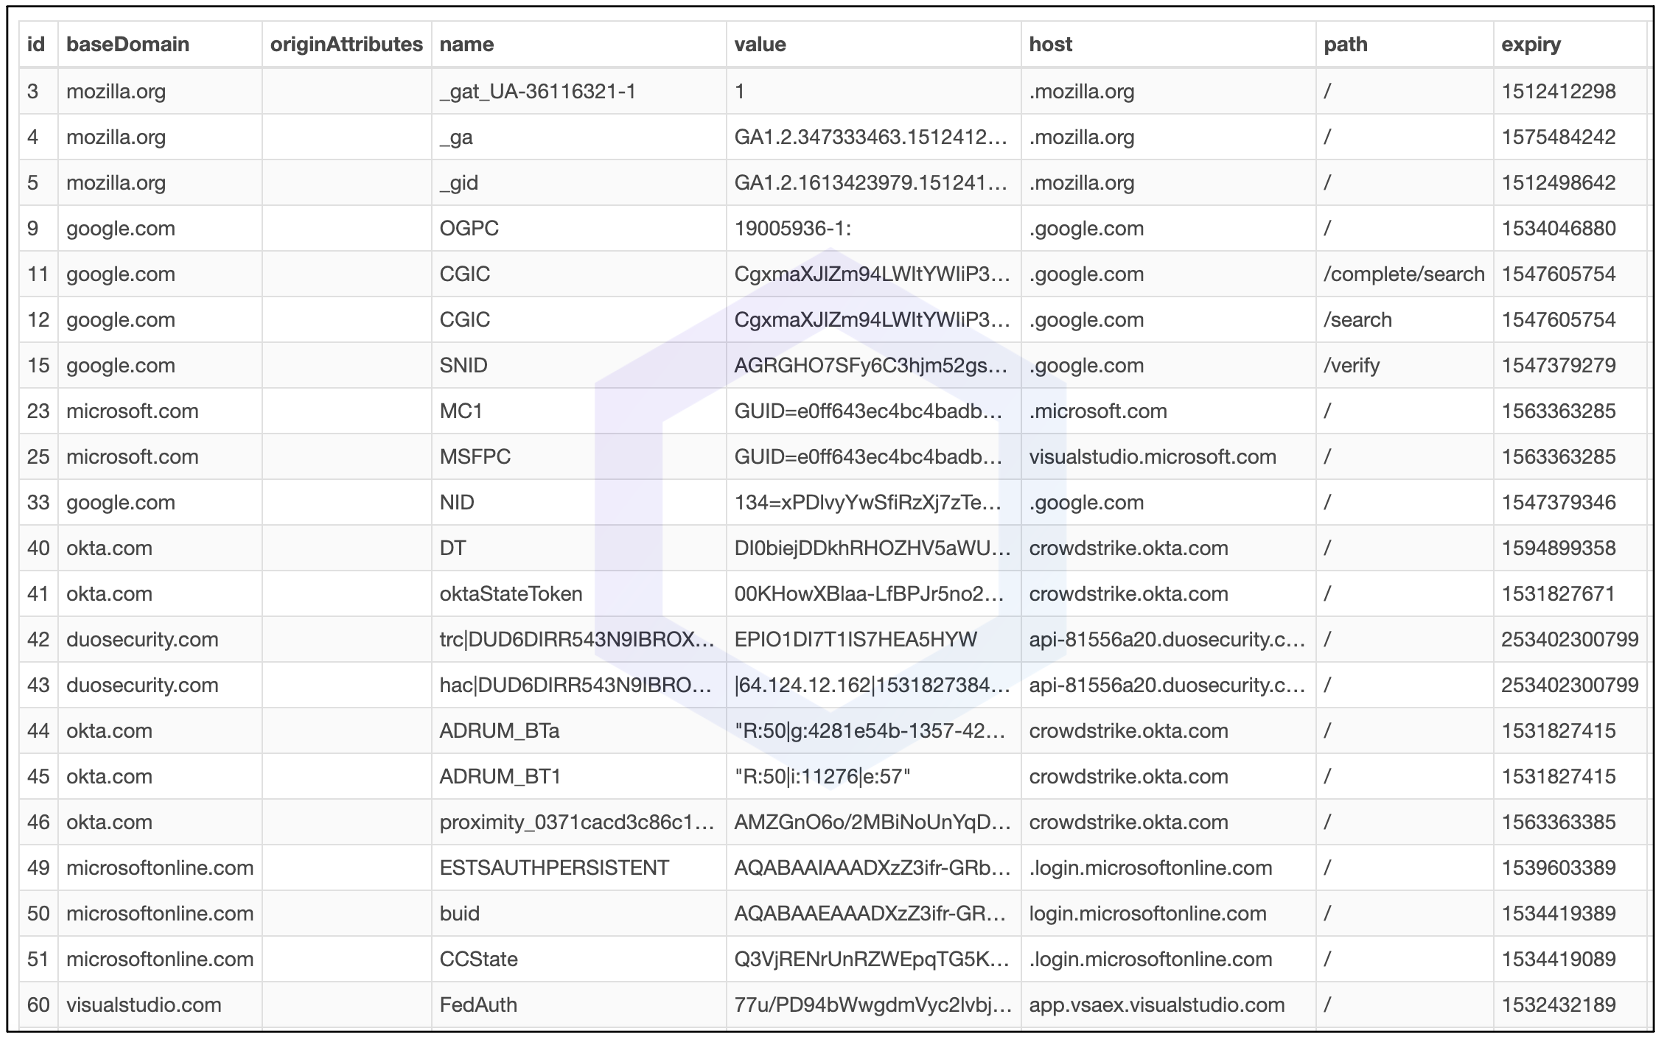The width and height of the screenshot is (1662, 1042).
Task: Select the id column header
Action: (x=36, y=45)
